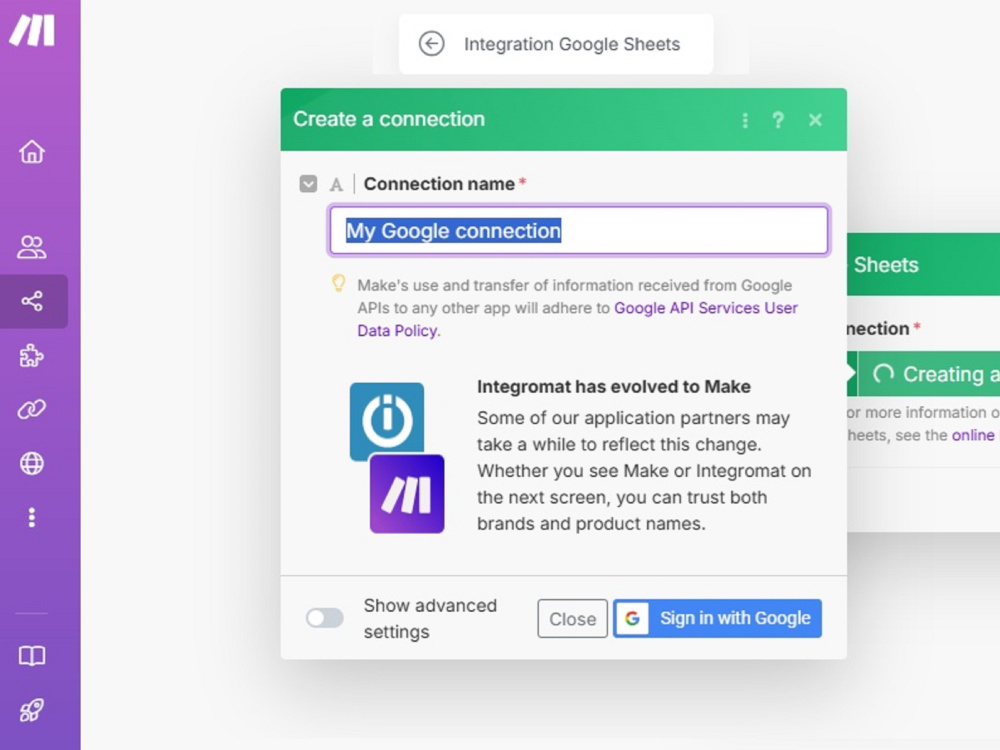Open the Webhooks globe sidebar icon
Screen dimensions: 1000x750
[32, 463]
